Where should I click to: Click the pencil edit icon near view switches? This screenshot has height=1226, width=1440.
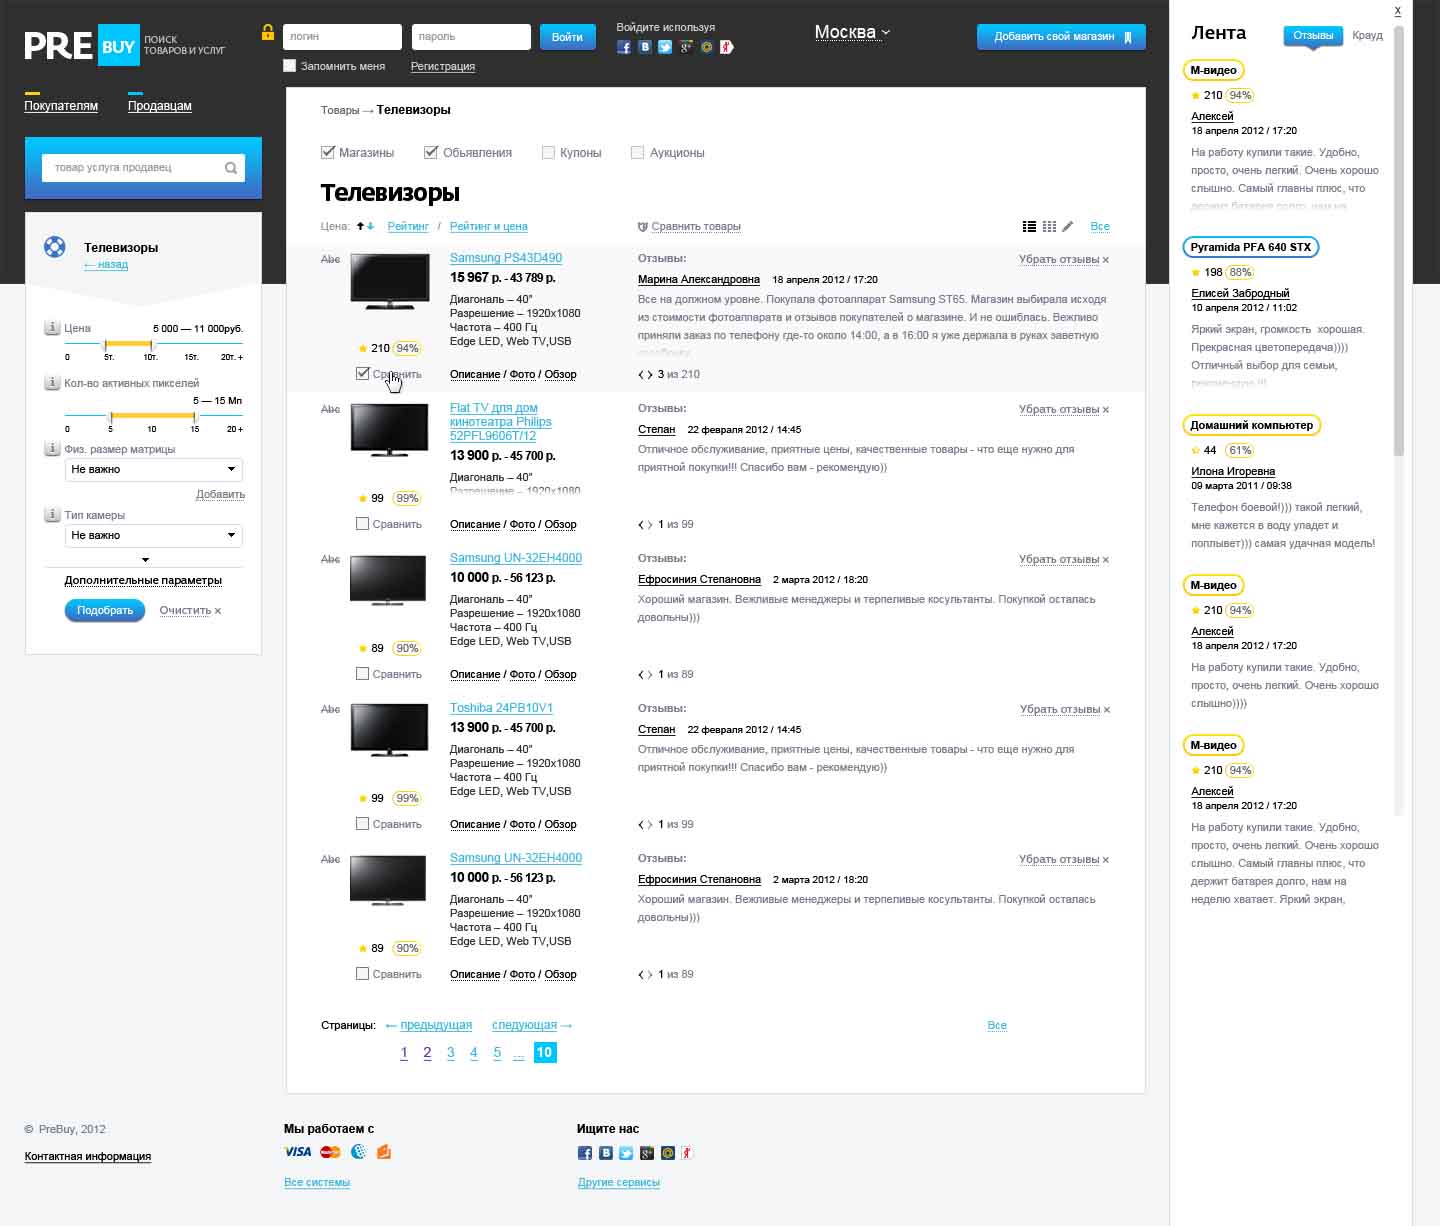[1068, 227]
